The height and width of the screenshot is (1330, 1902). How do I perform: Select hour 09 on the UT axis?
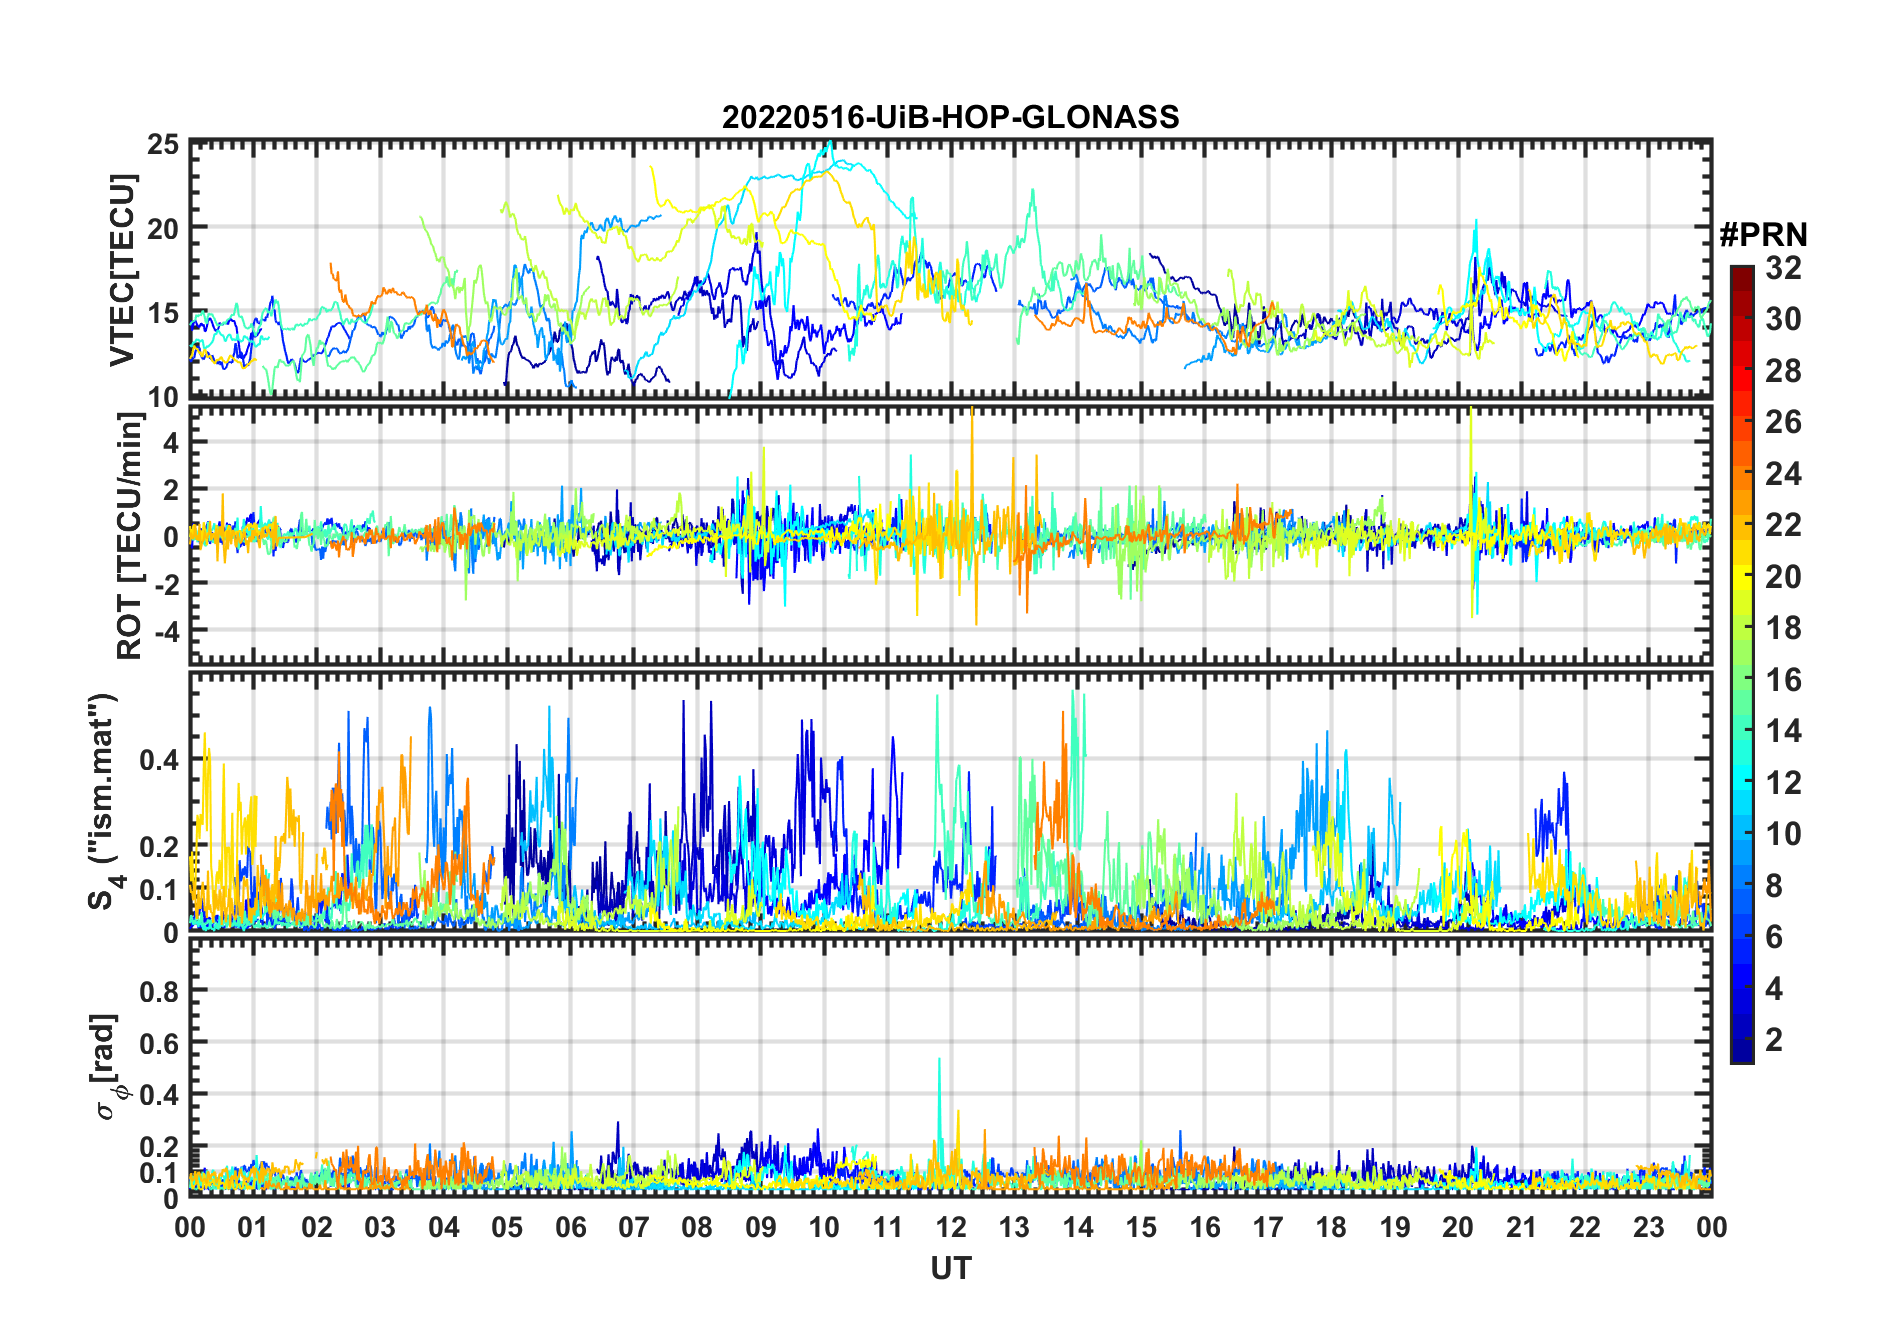[x=761, y=1227]
